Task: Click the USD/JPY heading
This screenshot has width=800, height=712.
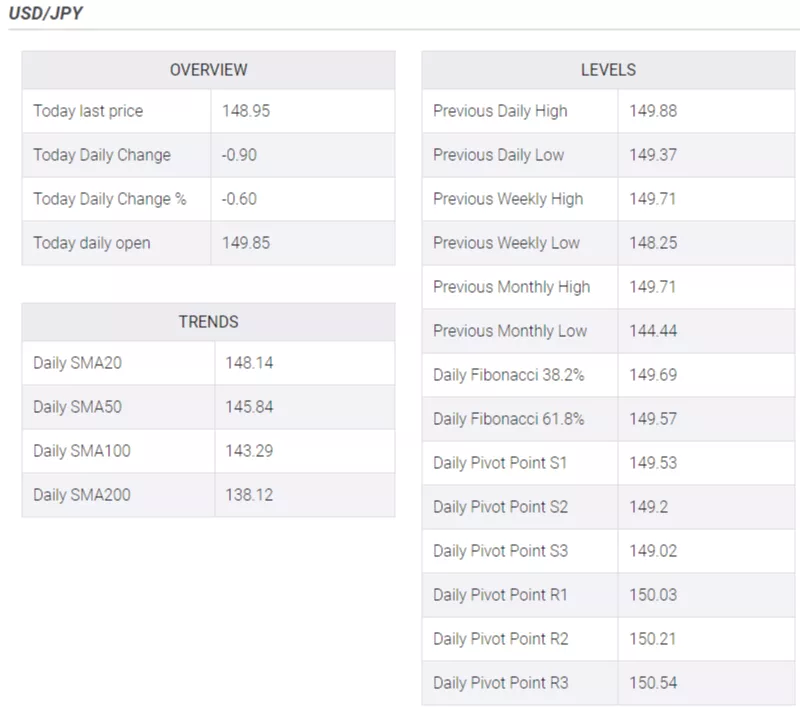Action: click(45, 13)
